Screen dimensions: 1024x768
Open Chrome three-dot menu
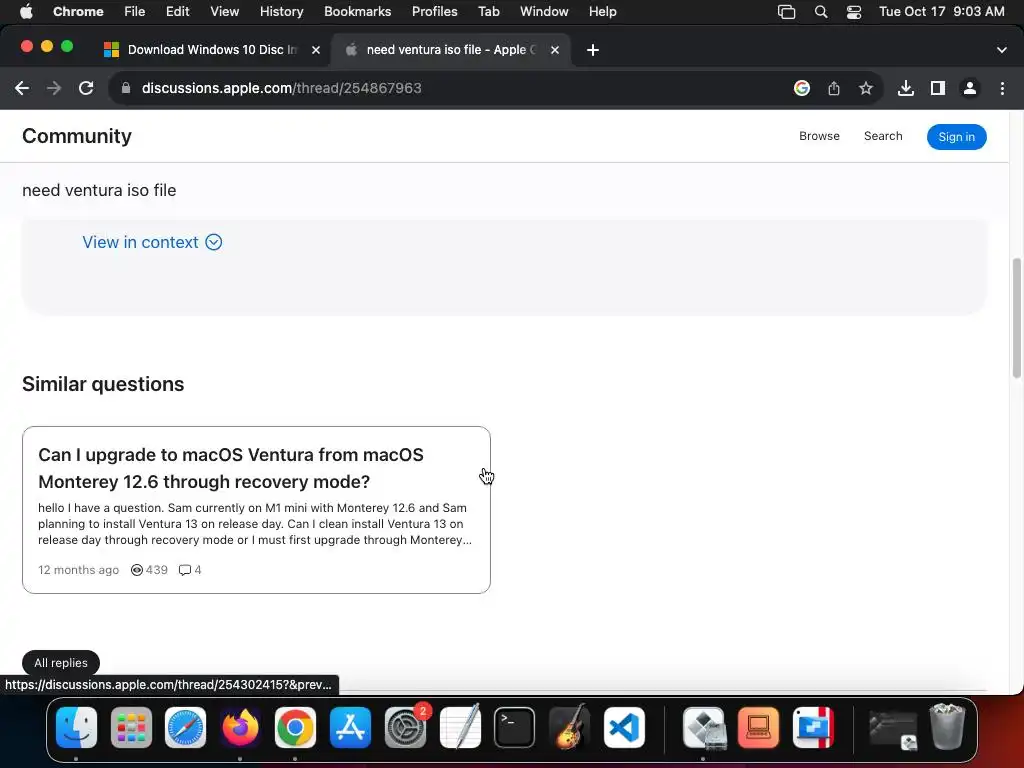coord(1002,88)
